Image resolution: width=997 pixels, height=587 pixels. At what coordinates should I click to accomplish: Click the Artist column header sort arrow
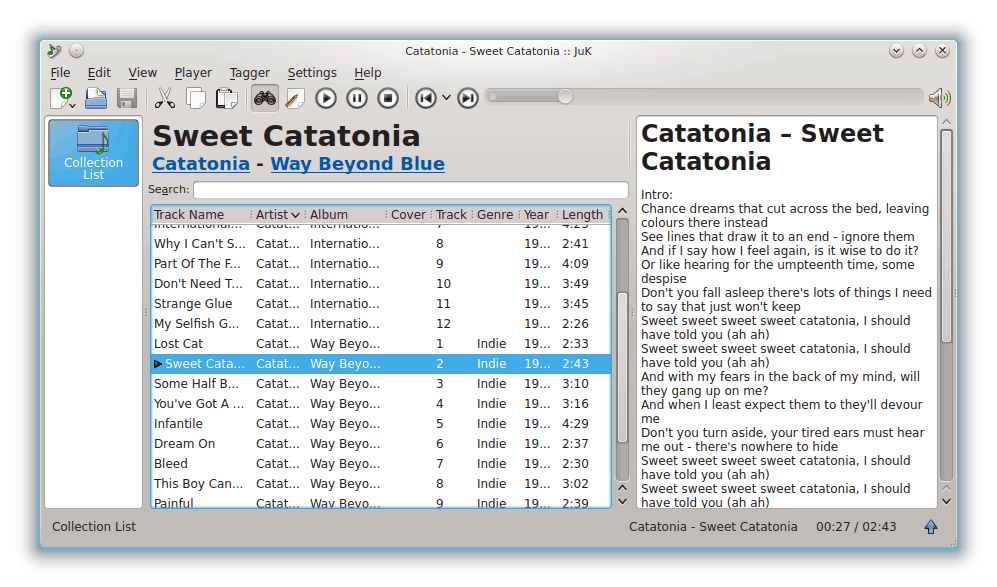(295, 215)
